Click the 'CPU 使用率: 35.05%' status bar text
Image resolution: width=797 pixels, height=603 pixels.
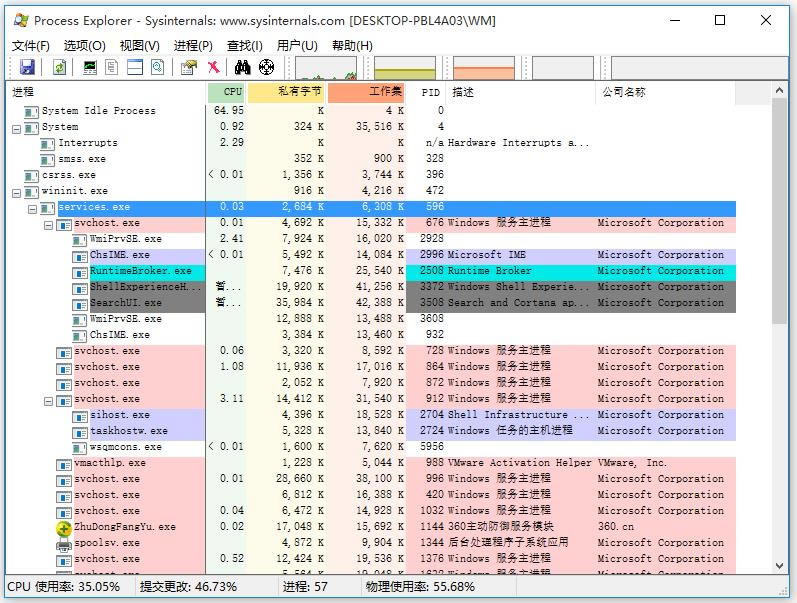[64, 587]
